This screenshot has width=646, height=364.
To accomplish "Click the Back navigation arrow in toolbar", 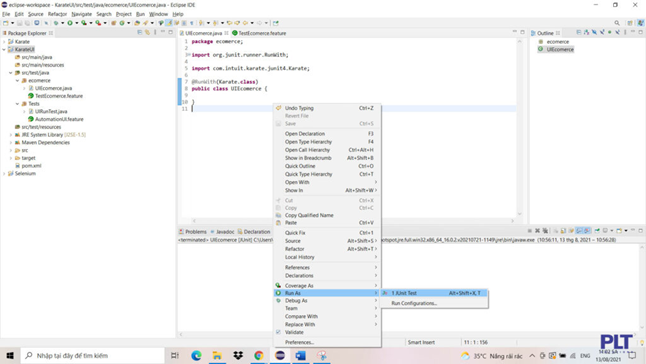I will 245,23.
